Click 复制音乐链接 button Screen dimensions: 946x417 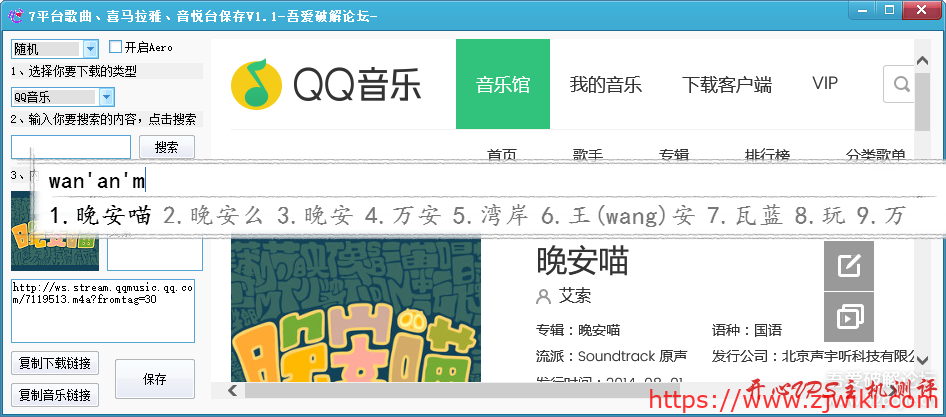pos(55,394)
